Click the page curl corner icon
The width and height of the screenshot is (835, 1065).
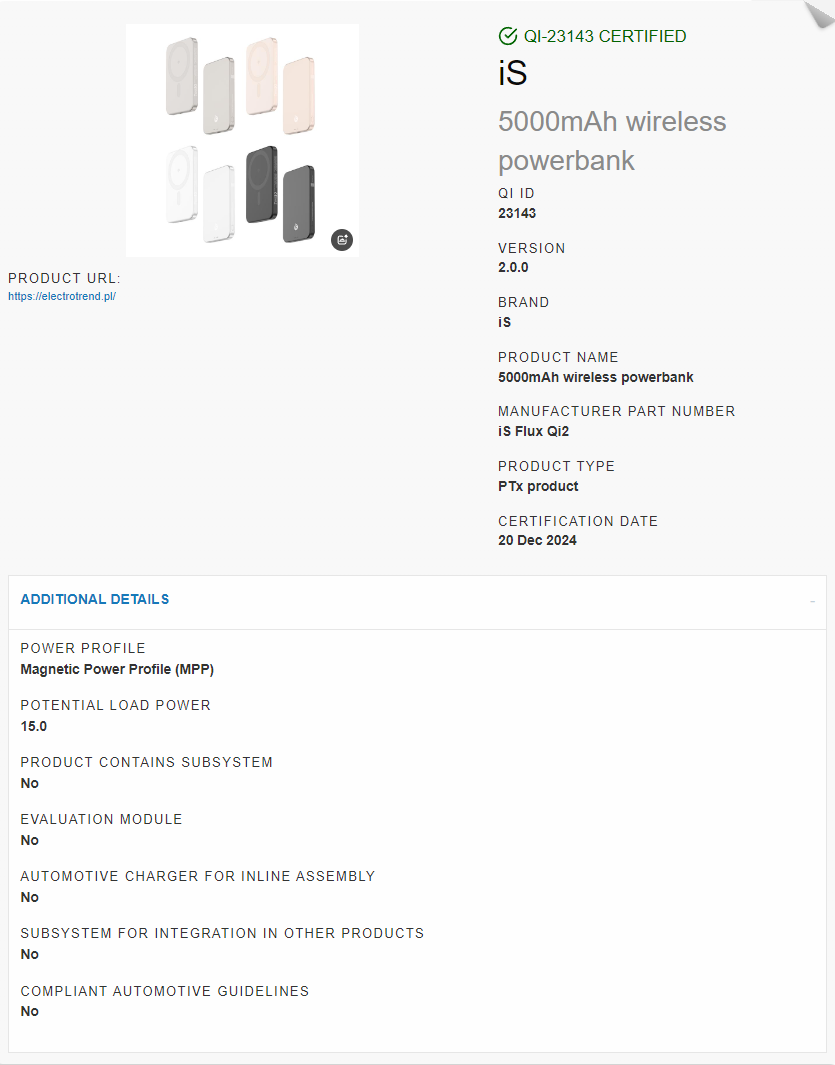coord(819,14)
